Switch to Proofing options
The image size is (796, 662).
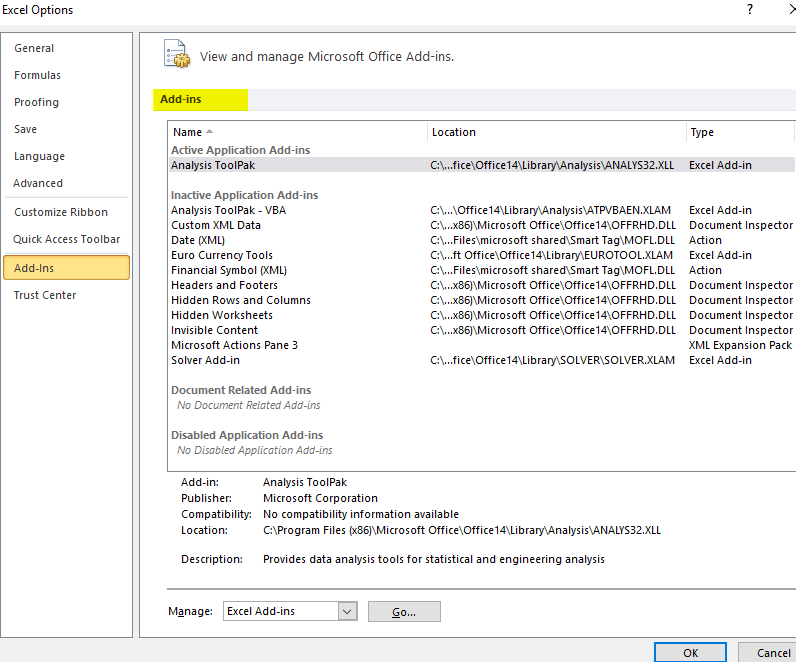point(36,102)
